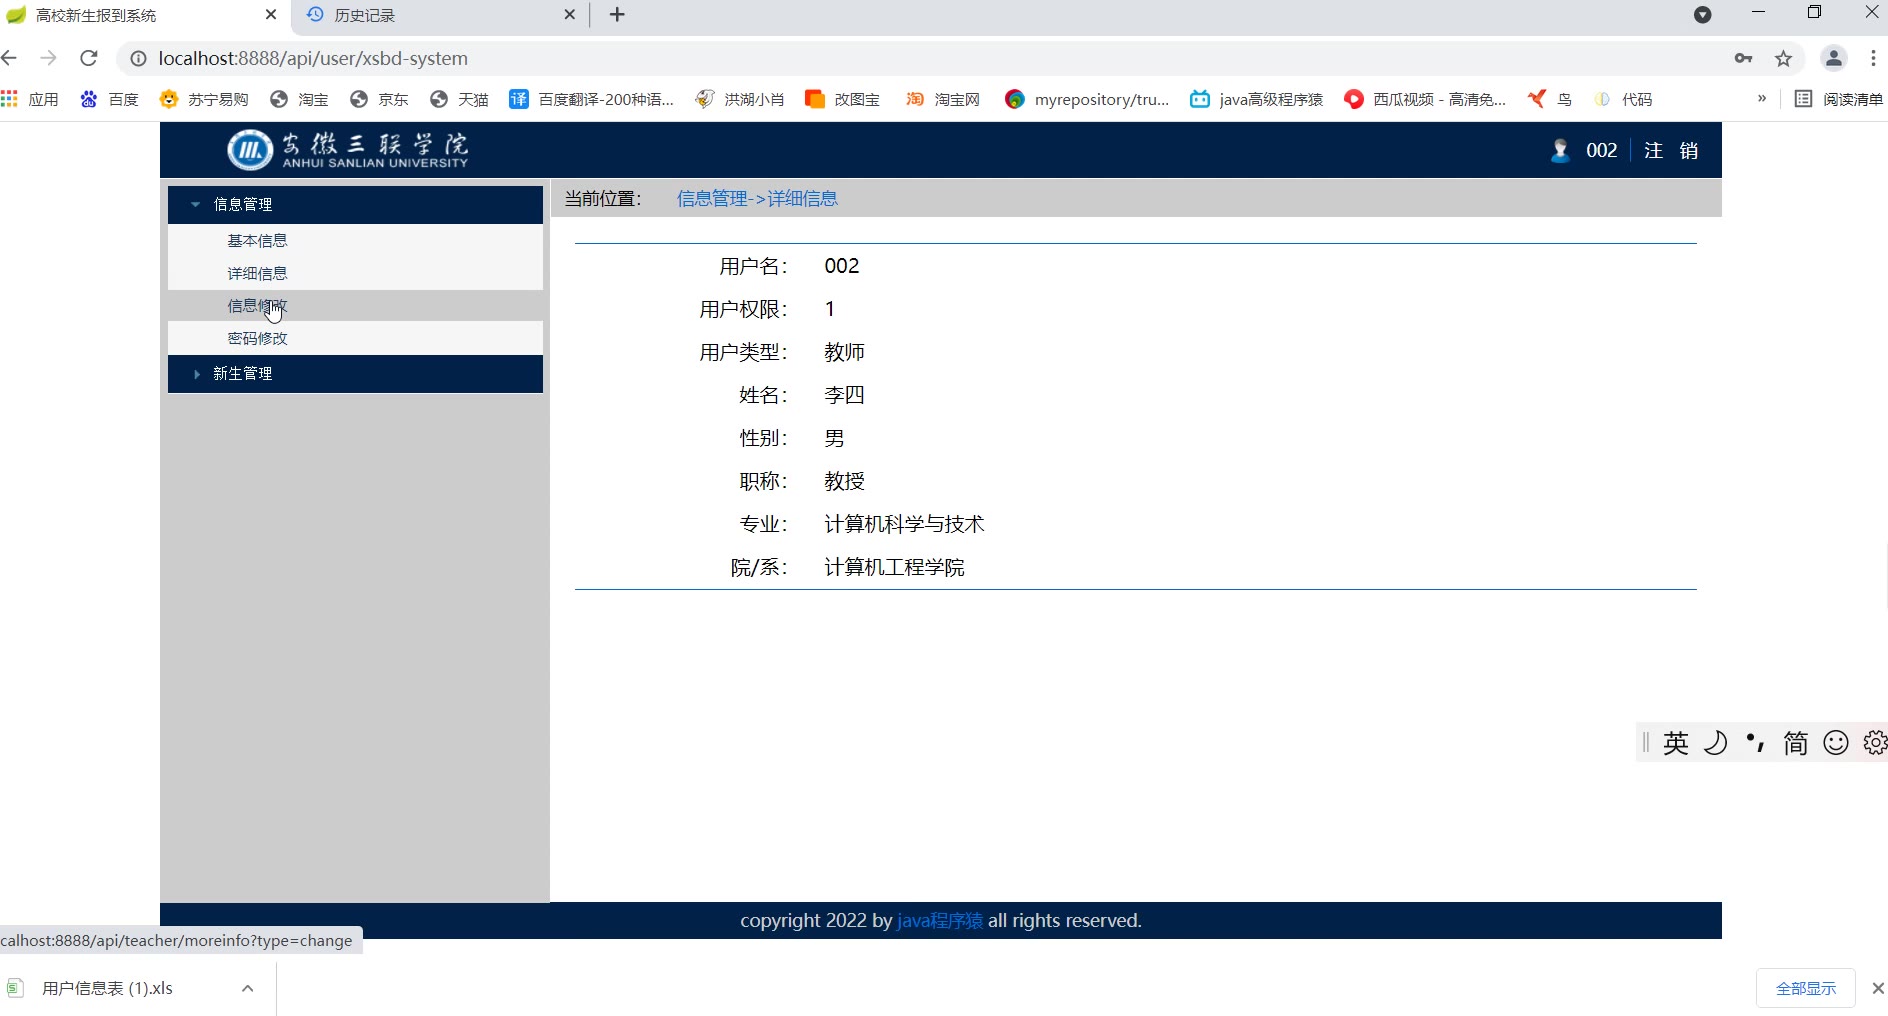Open options arrow for 用户信息表 (1).xls download
The width and height of the screenshot is (1888, 1016).
(x=247, y=988)
